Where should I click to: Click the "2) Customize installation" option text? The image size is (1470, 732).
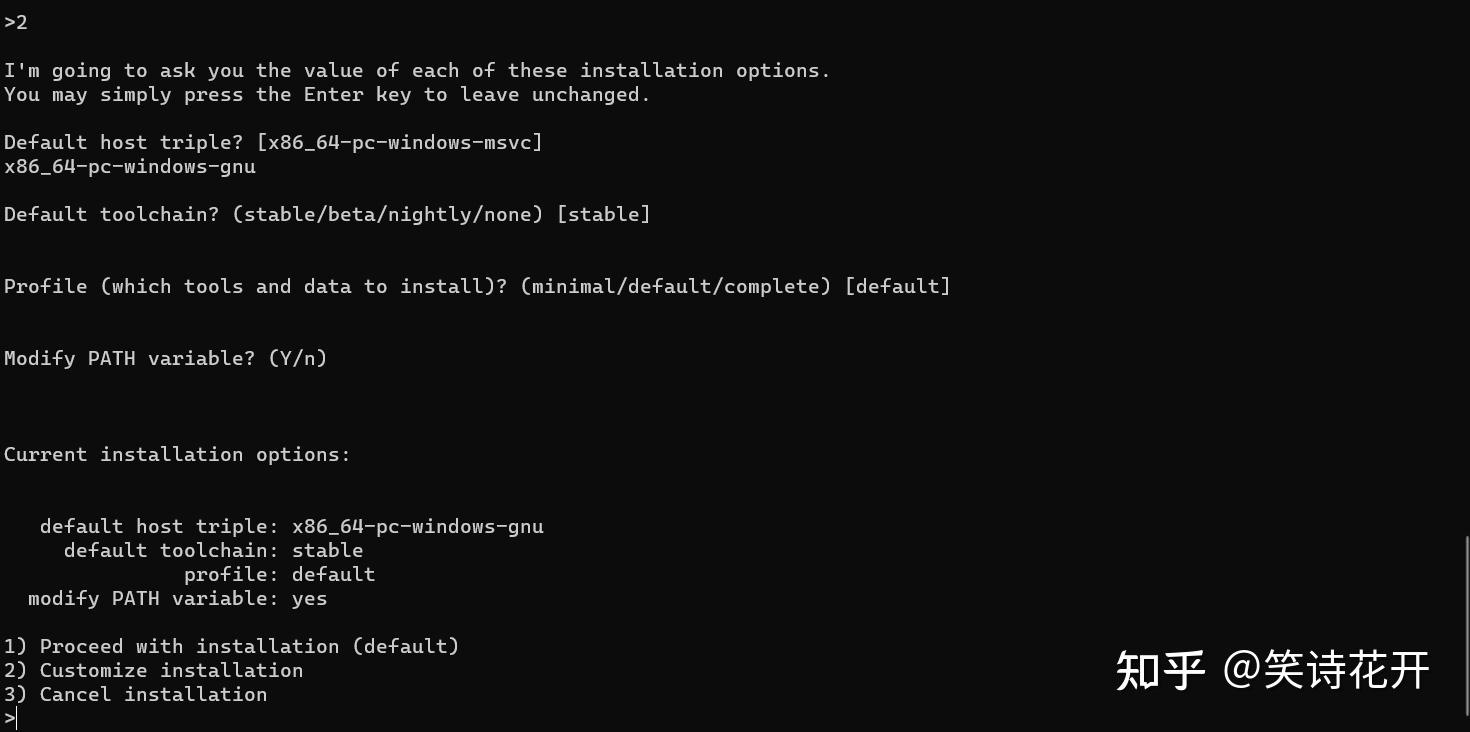tap(153, 670)
